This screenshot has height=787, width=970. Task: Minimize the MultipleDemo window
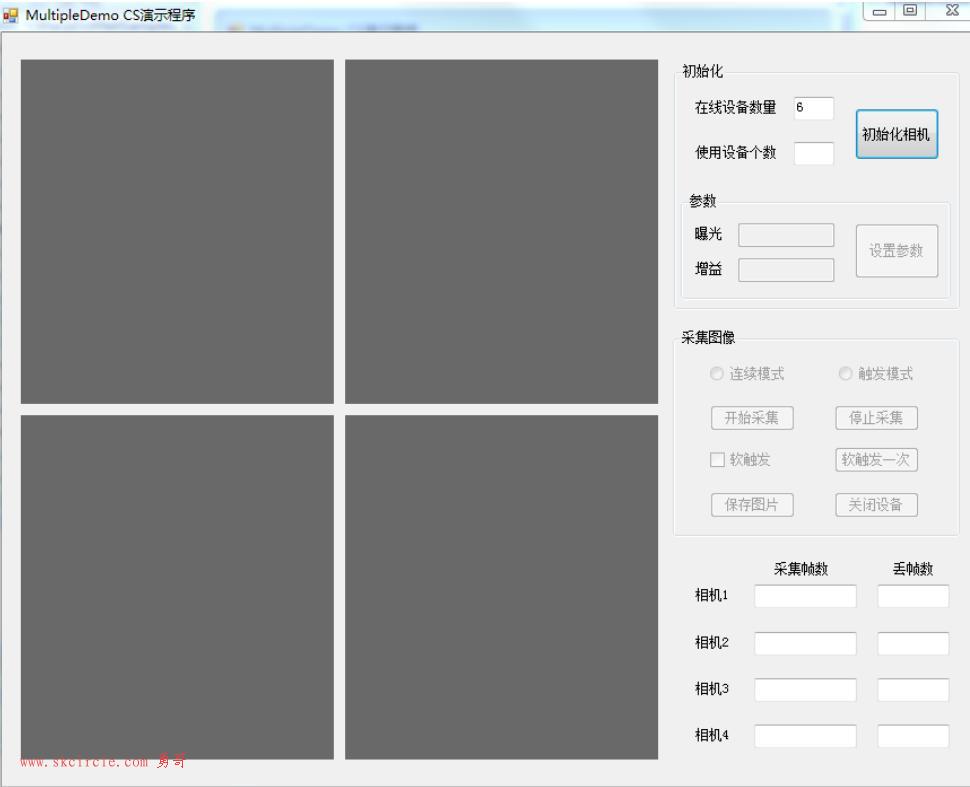[879, 11]
